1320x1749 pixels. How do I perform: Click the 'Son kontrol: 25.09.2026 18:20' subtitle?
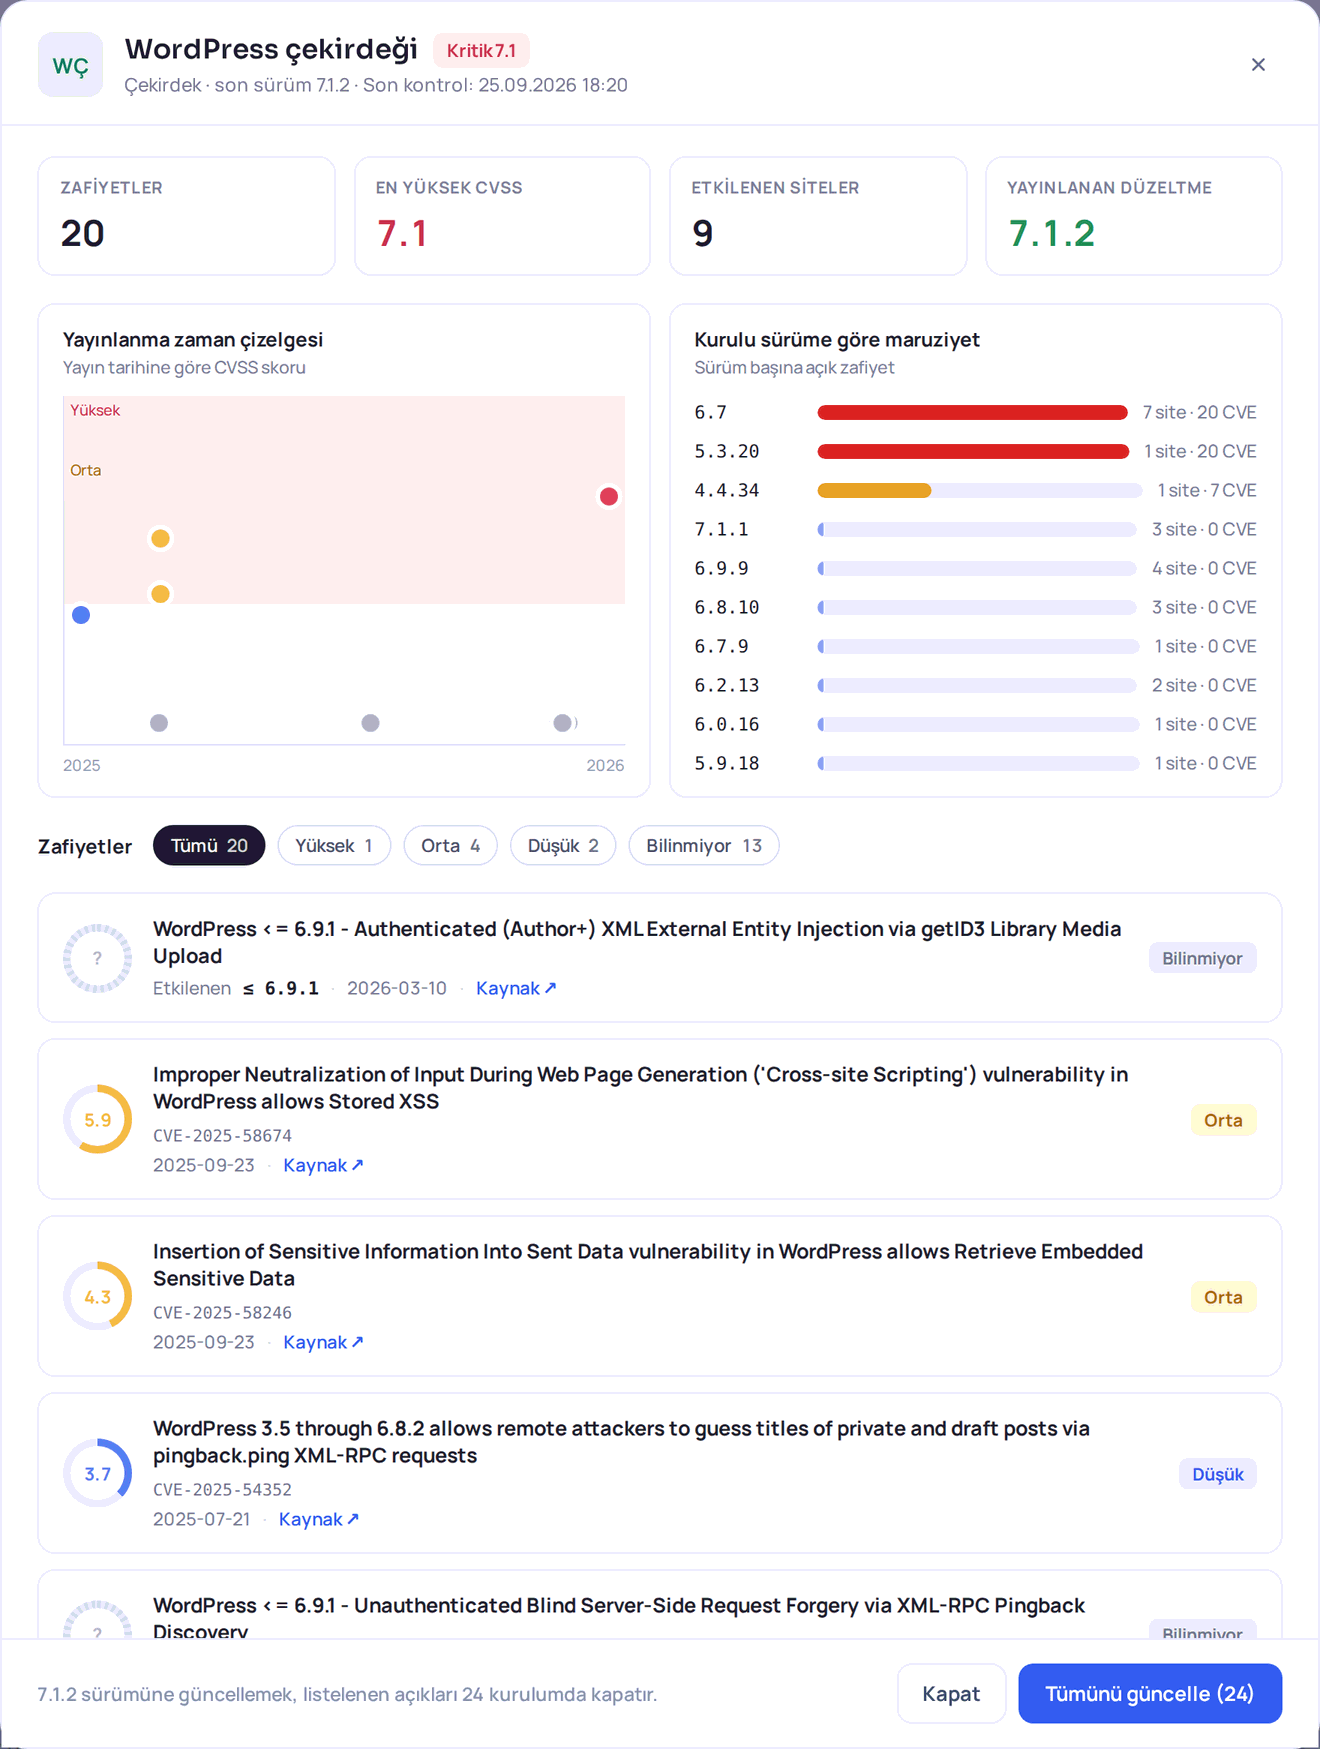click(495, 85)
